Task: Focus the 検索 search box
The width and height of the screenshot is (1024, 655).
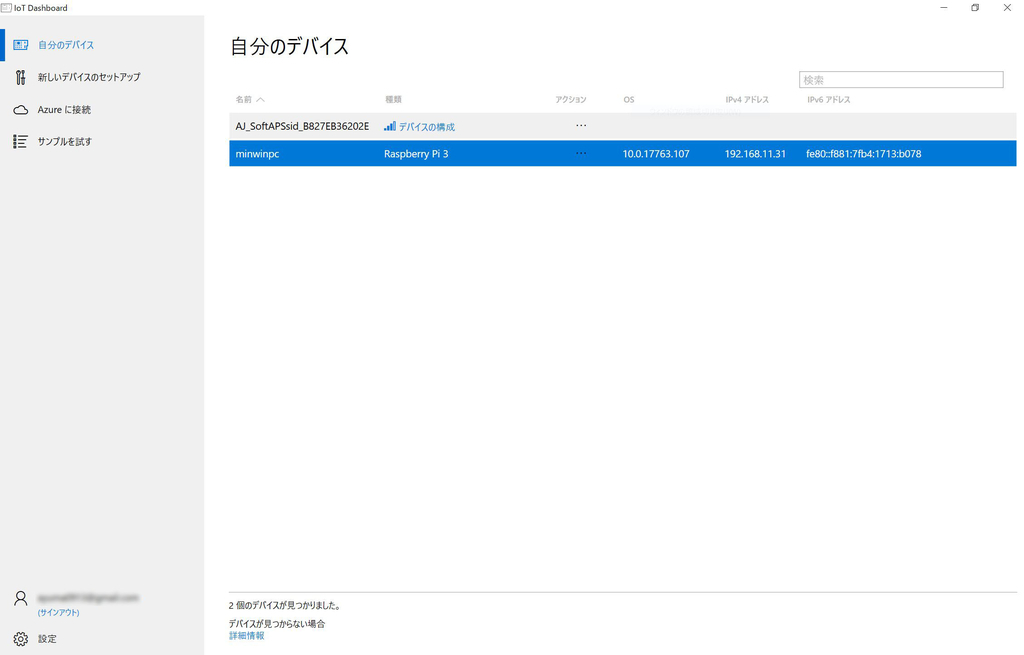Action: [901, 80]
